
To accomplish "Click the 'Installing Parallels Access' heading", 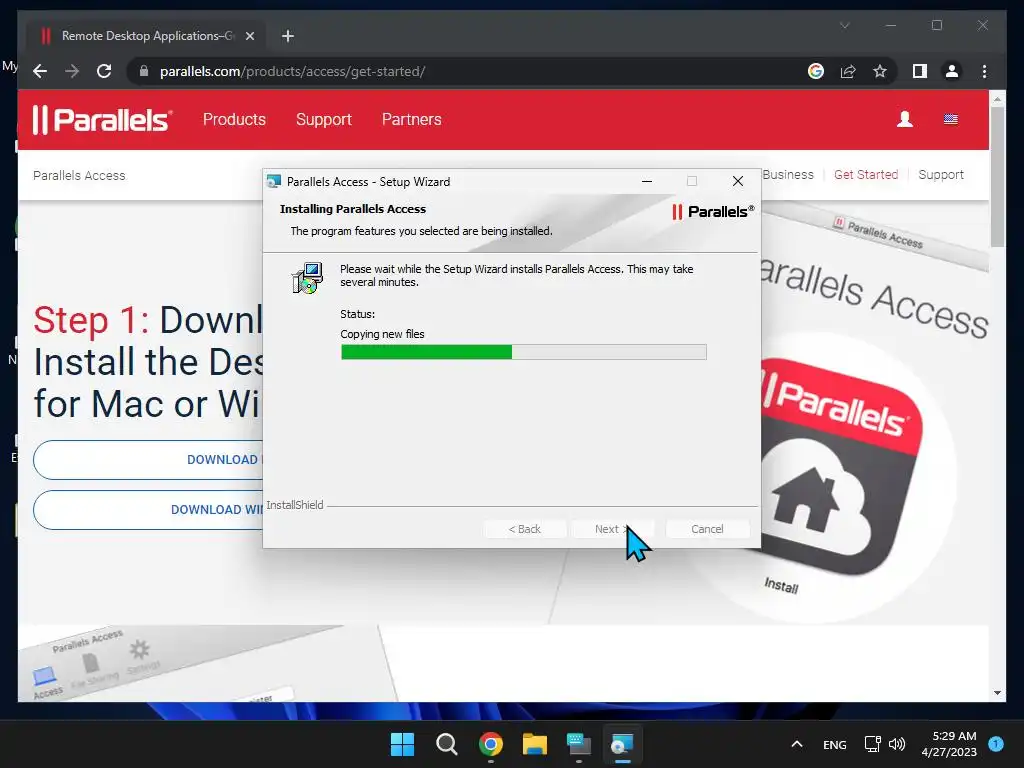I will pyautogui.click(x=353, y=209).
